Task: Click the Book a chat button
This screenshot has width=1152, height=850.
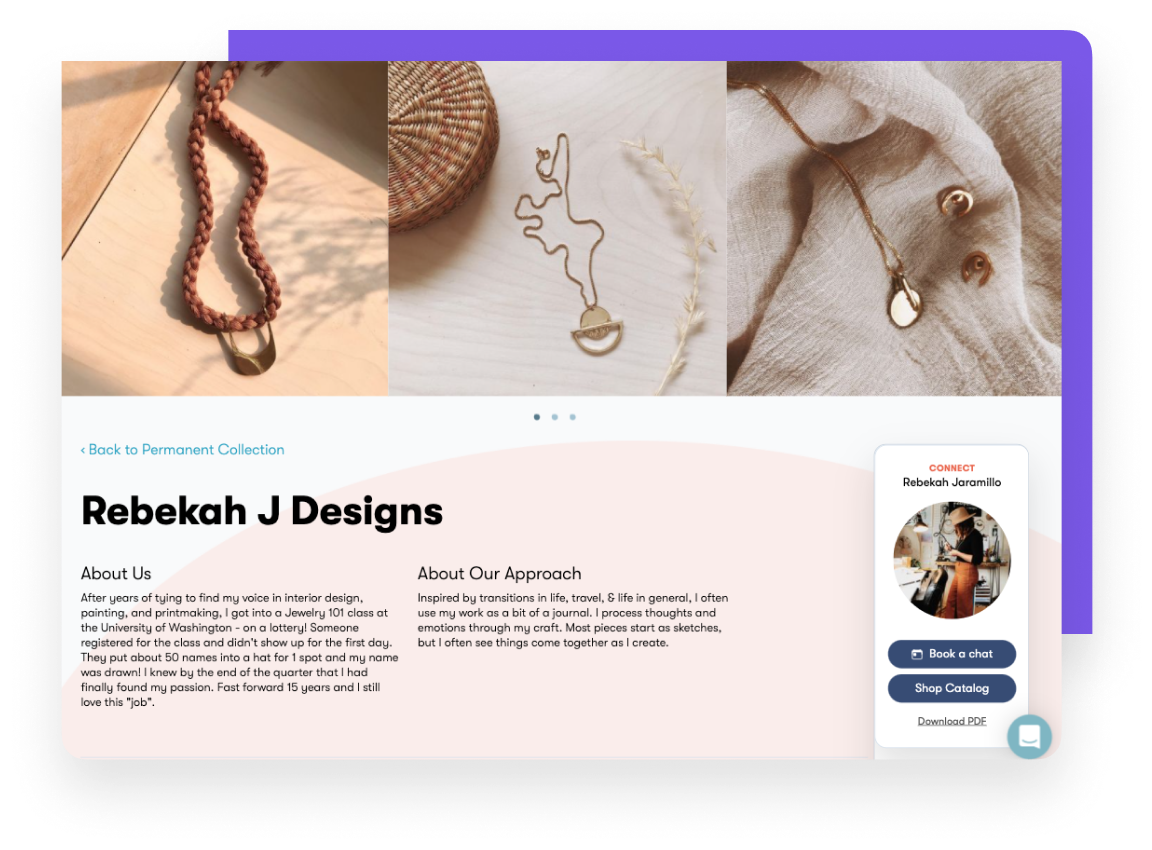Action: click(951, 654)
